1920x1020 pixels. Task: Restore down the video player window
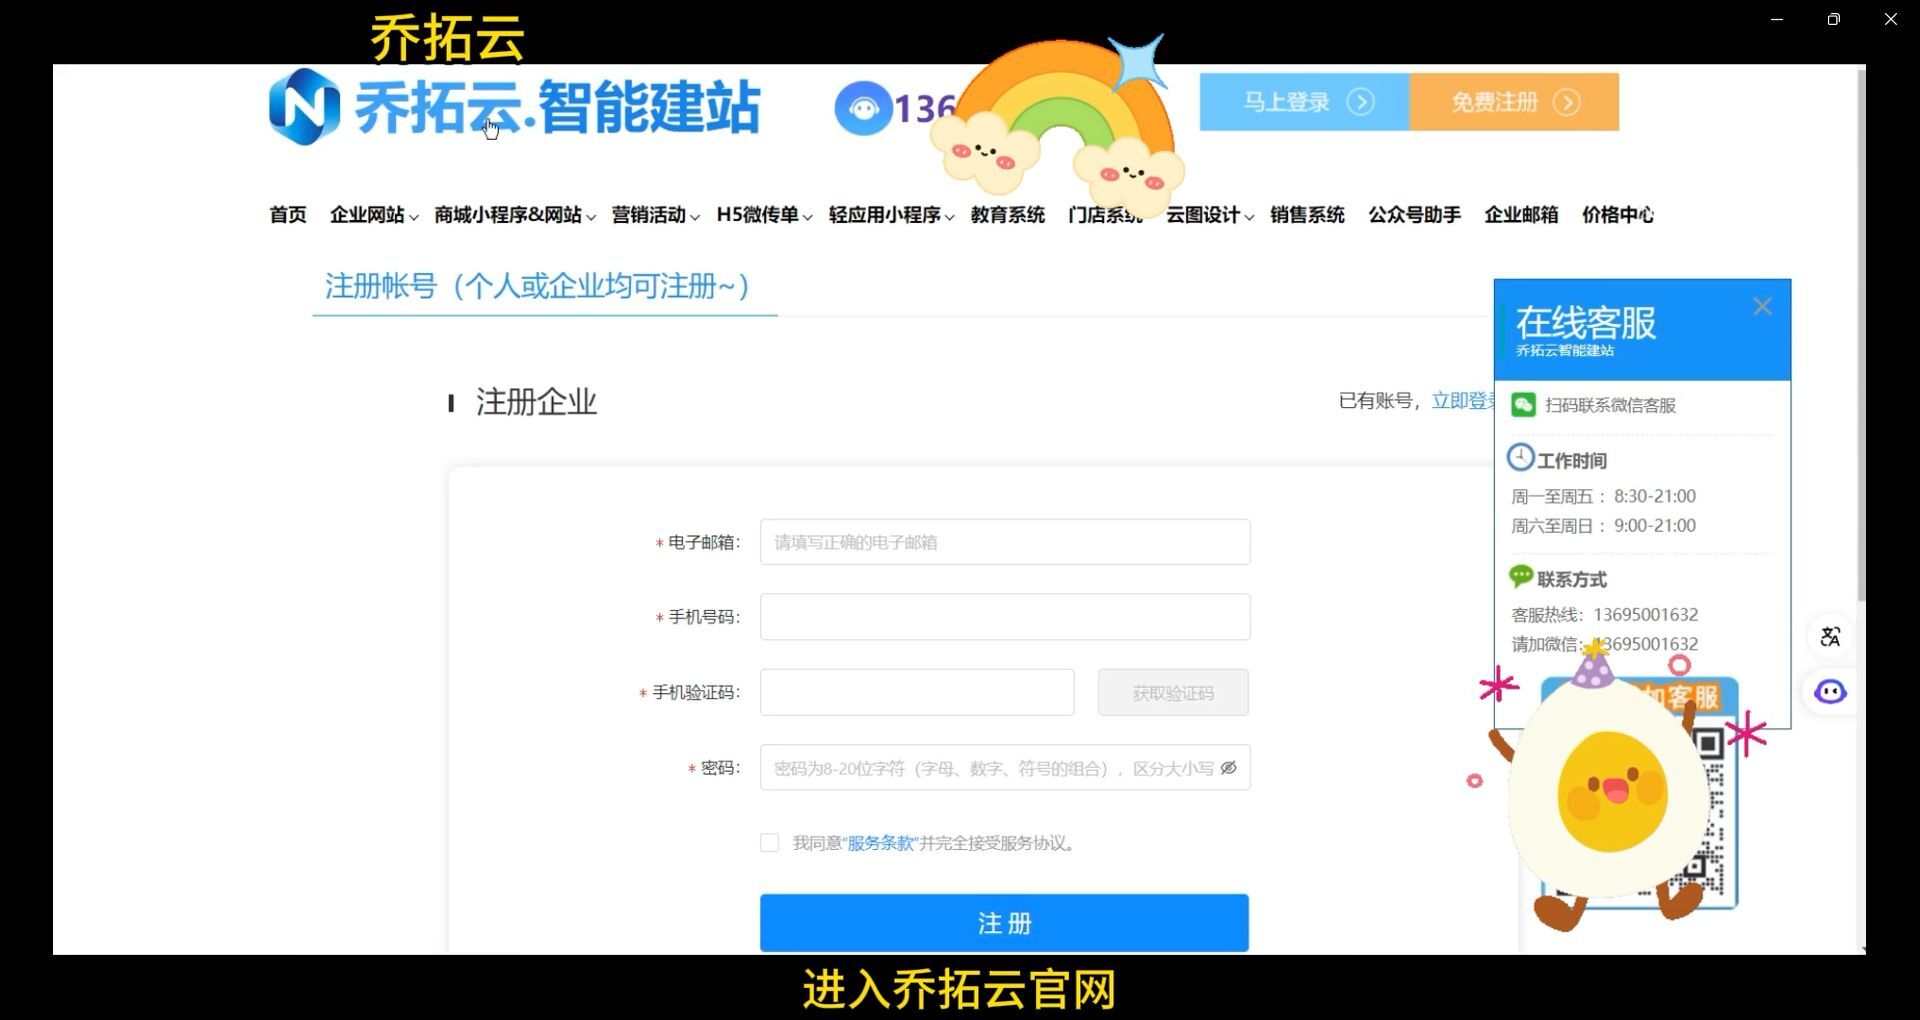(1833, 19)
